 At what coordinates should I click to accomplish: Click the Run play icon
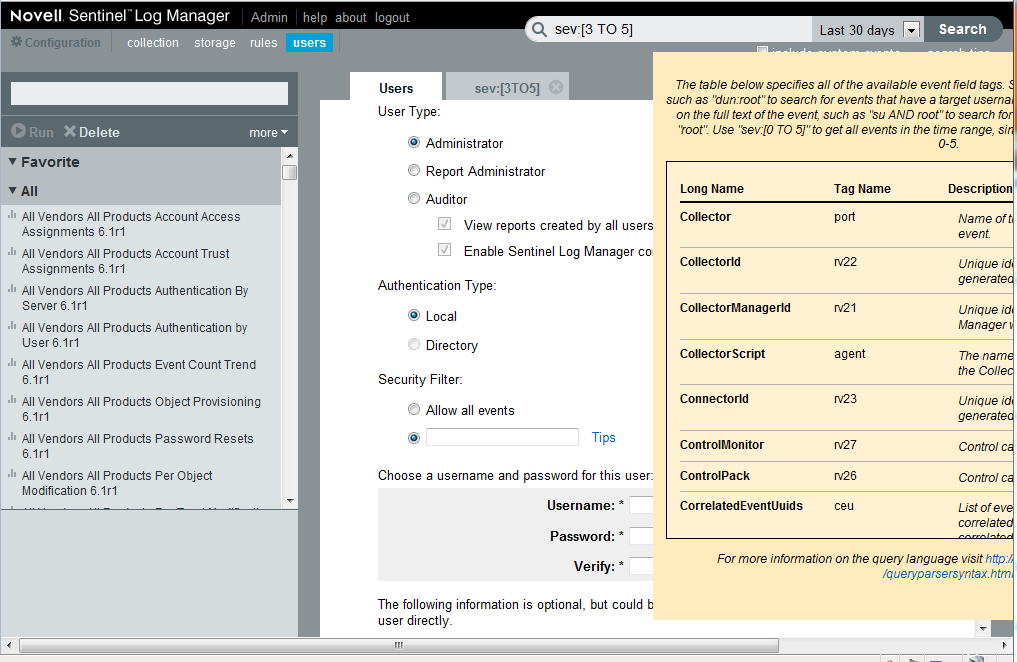click(18, 131)
